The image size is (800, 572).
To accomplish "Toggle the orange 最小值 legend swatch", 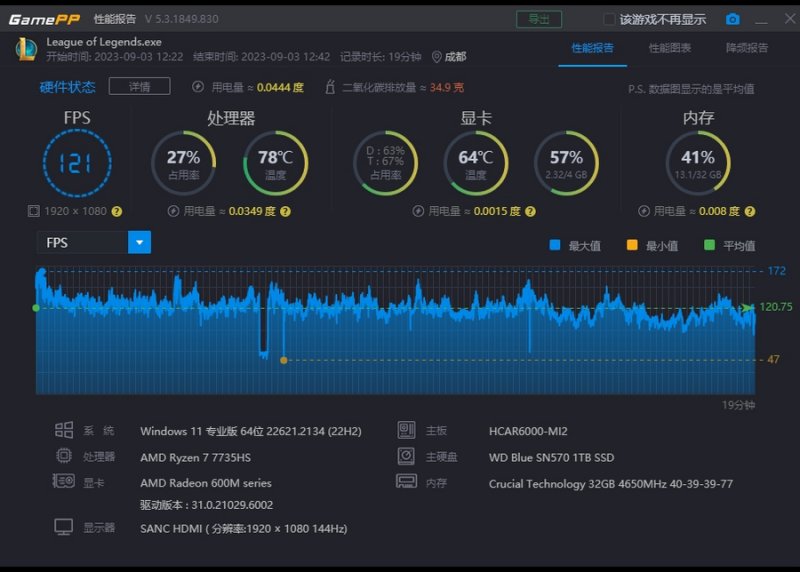I will [x=632, y=245].
